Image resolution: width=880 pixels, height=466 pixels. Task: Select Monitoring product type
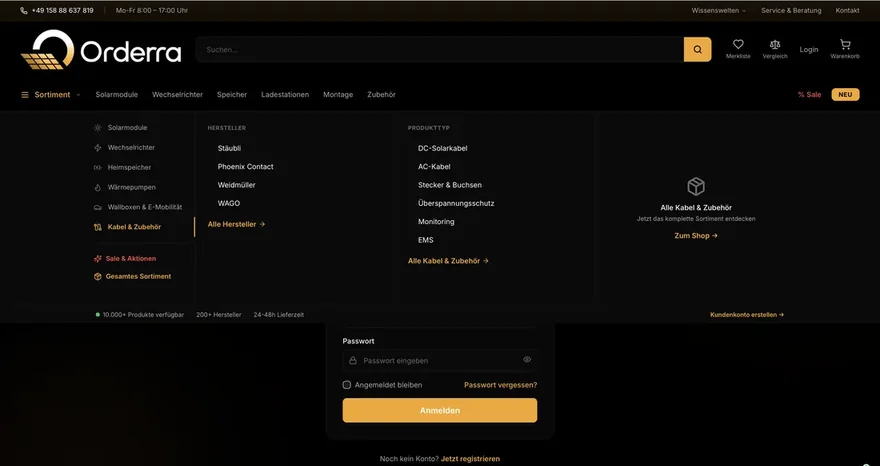click(x=436, y=222)
